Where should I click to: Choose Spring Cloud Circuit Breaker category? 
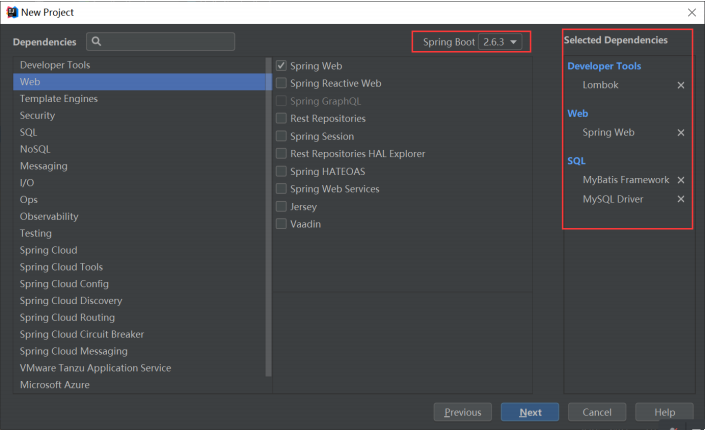(x=140, y=334)
